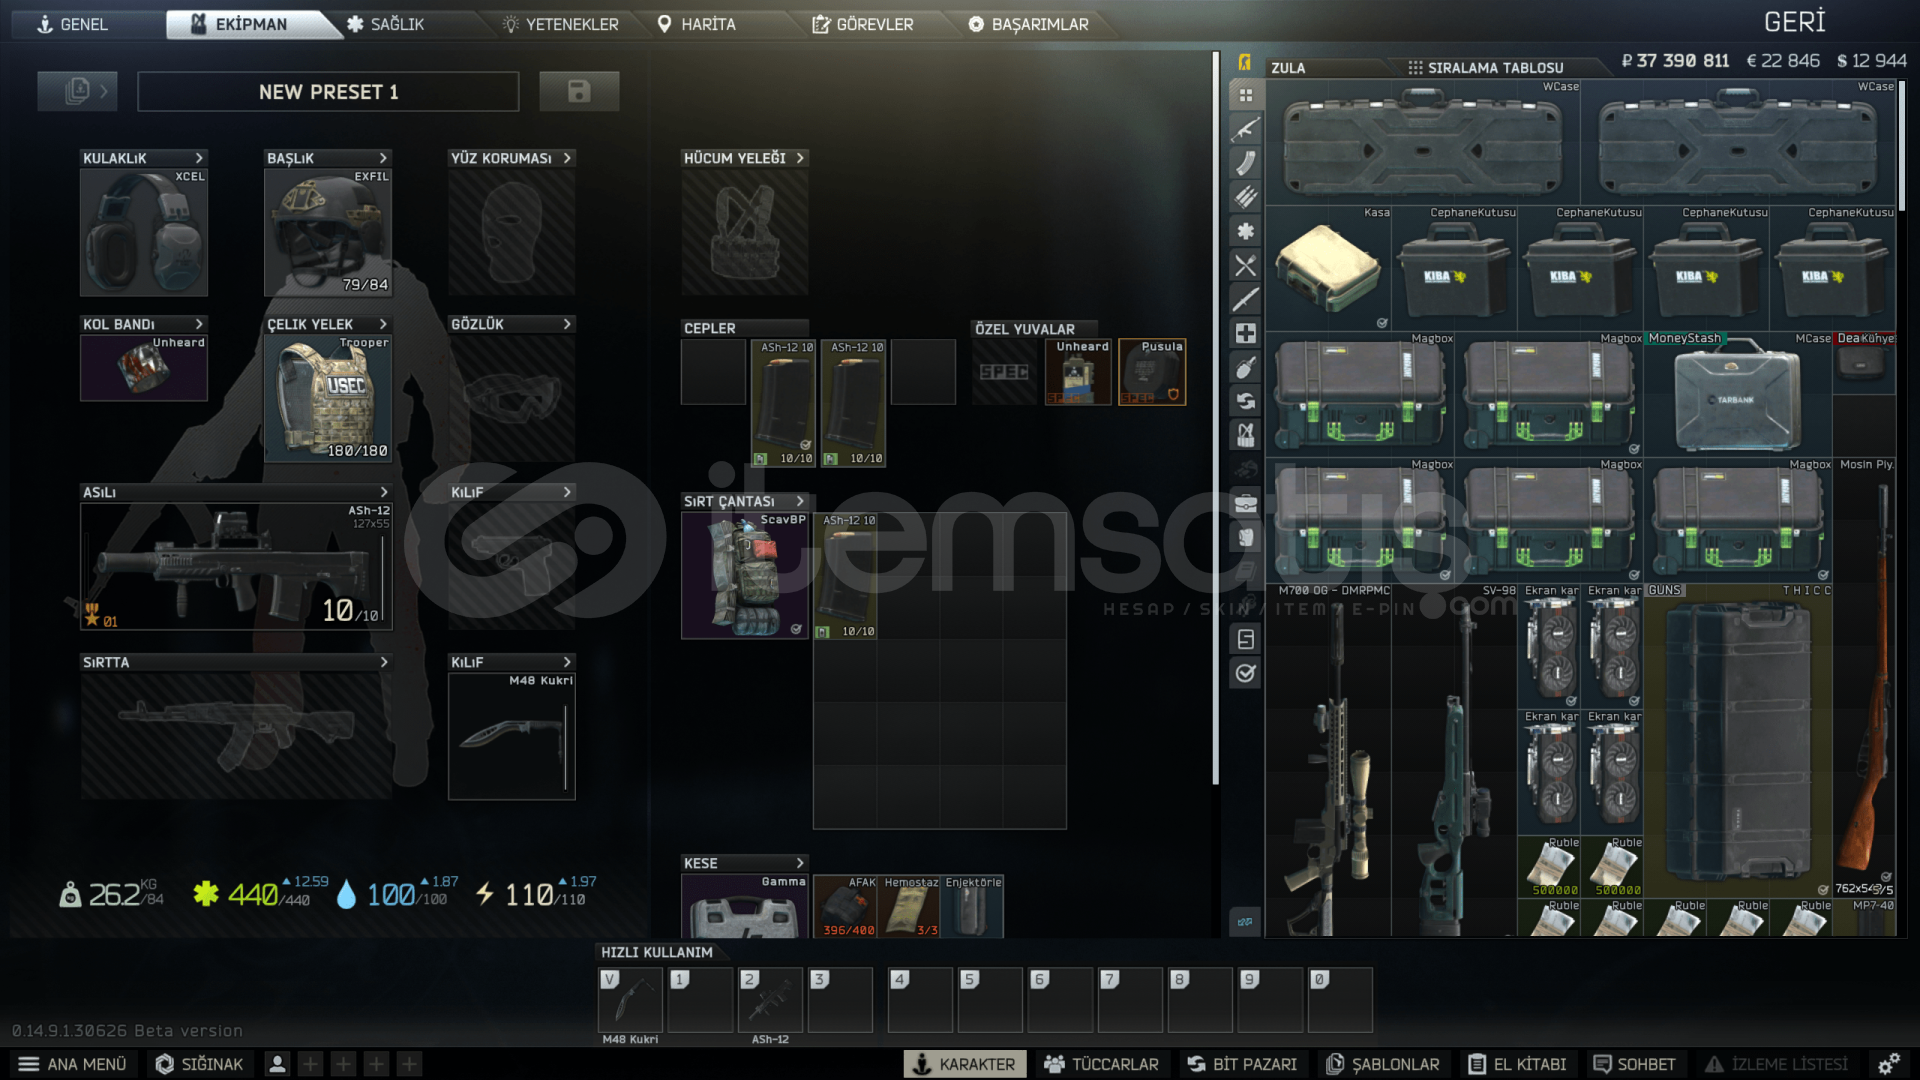This screenshot has height=1080, width=1920.
Task: Edit the NEW PRESET 1 name field
Action: [328, 91]
